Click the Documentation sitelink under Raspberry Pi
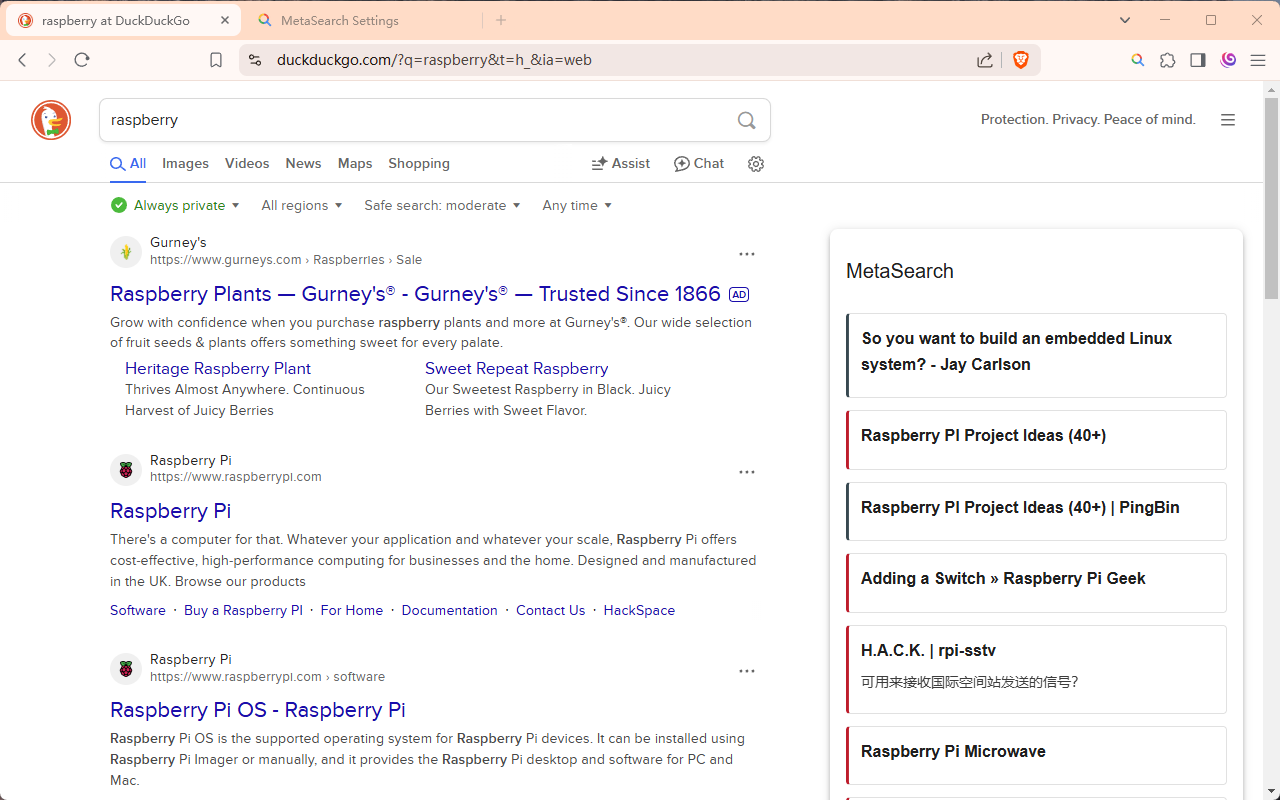Screen dimensions: 1280x800 (449, 610)
